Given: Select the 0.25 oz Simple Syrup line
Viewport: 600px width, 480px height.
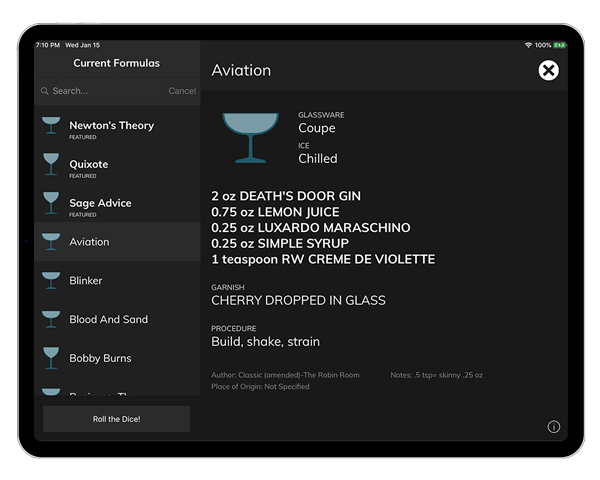Looking at the screenshot, I should (280, 243).
